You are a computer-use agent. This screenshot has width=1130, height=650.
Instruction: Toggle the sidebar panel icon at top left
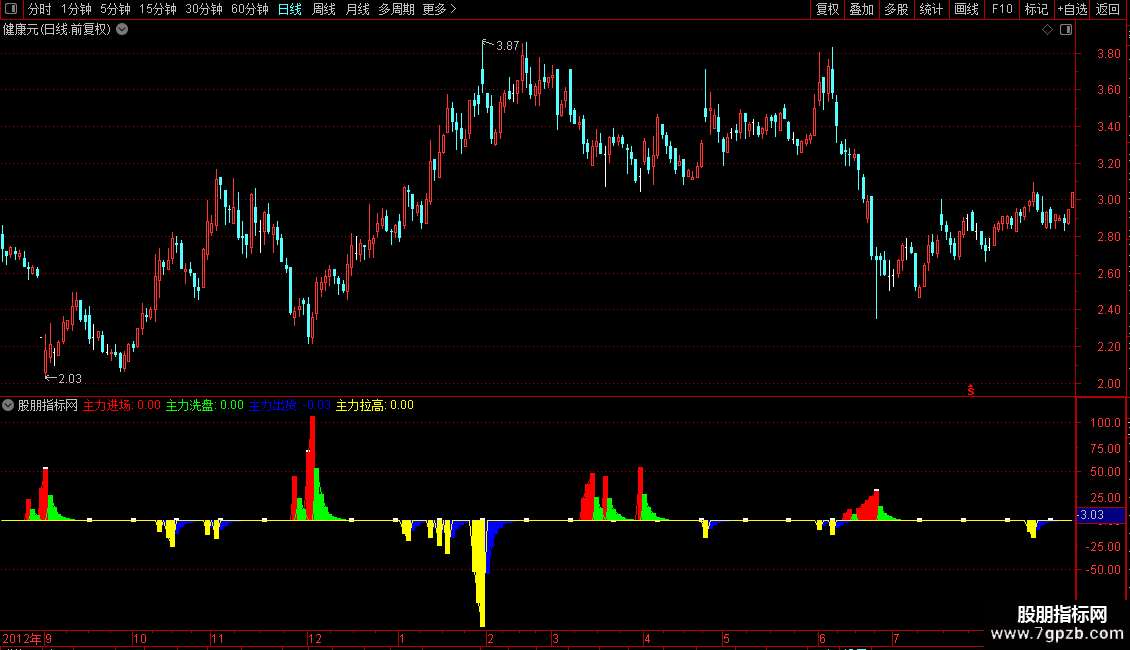11,9
